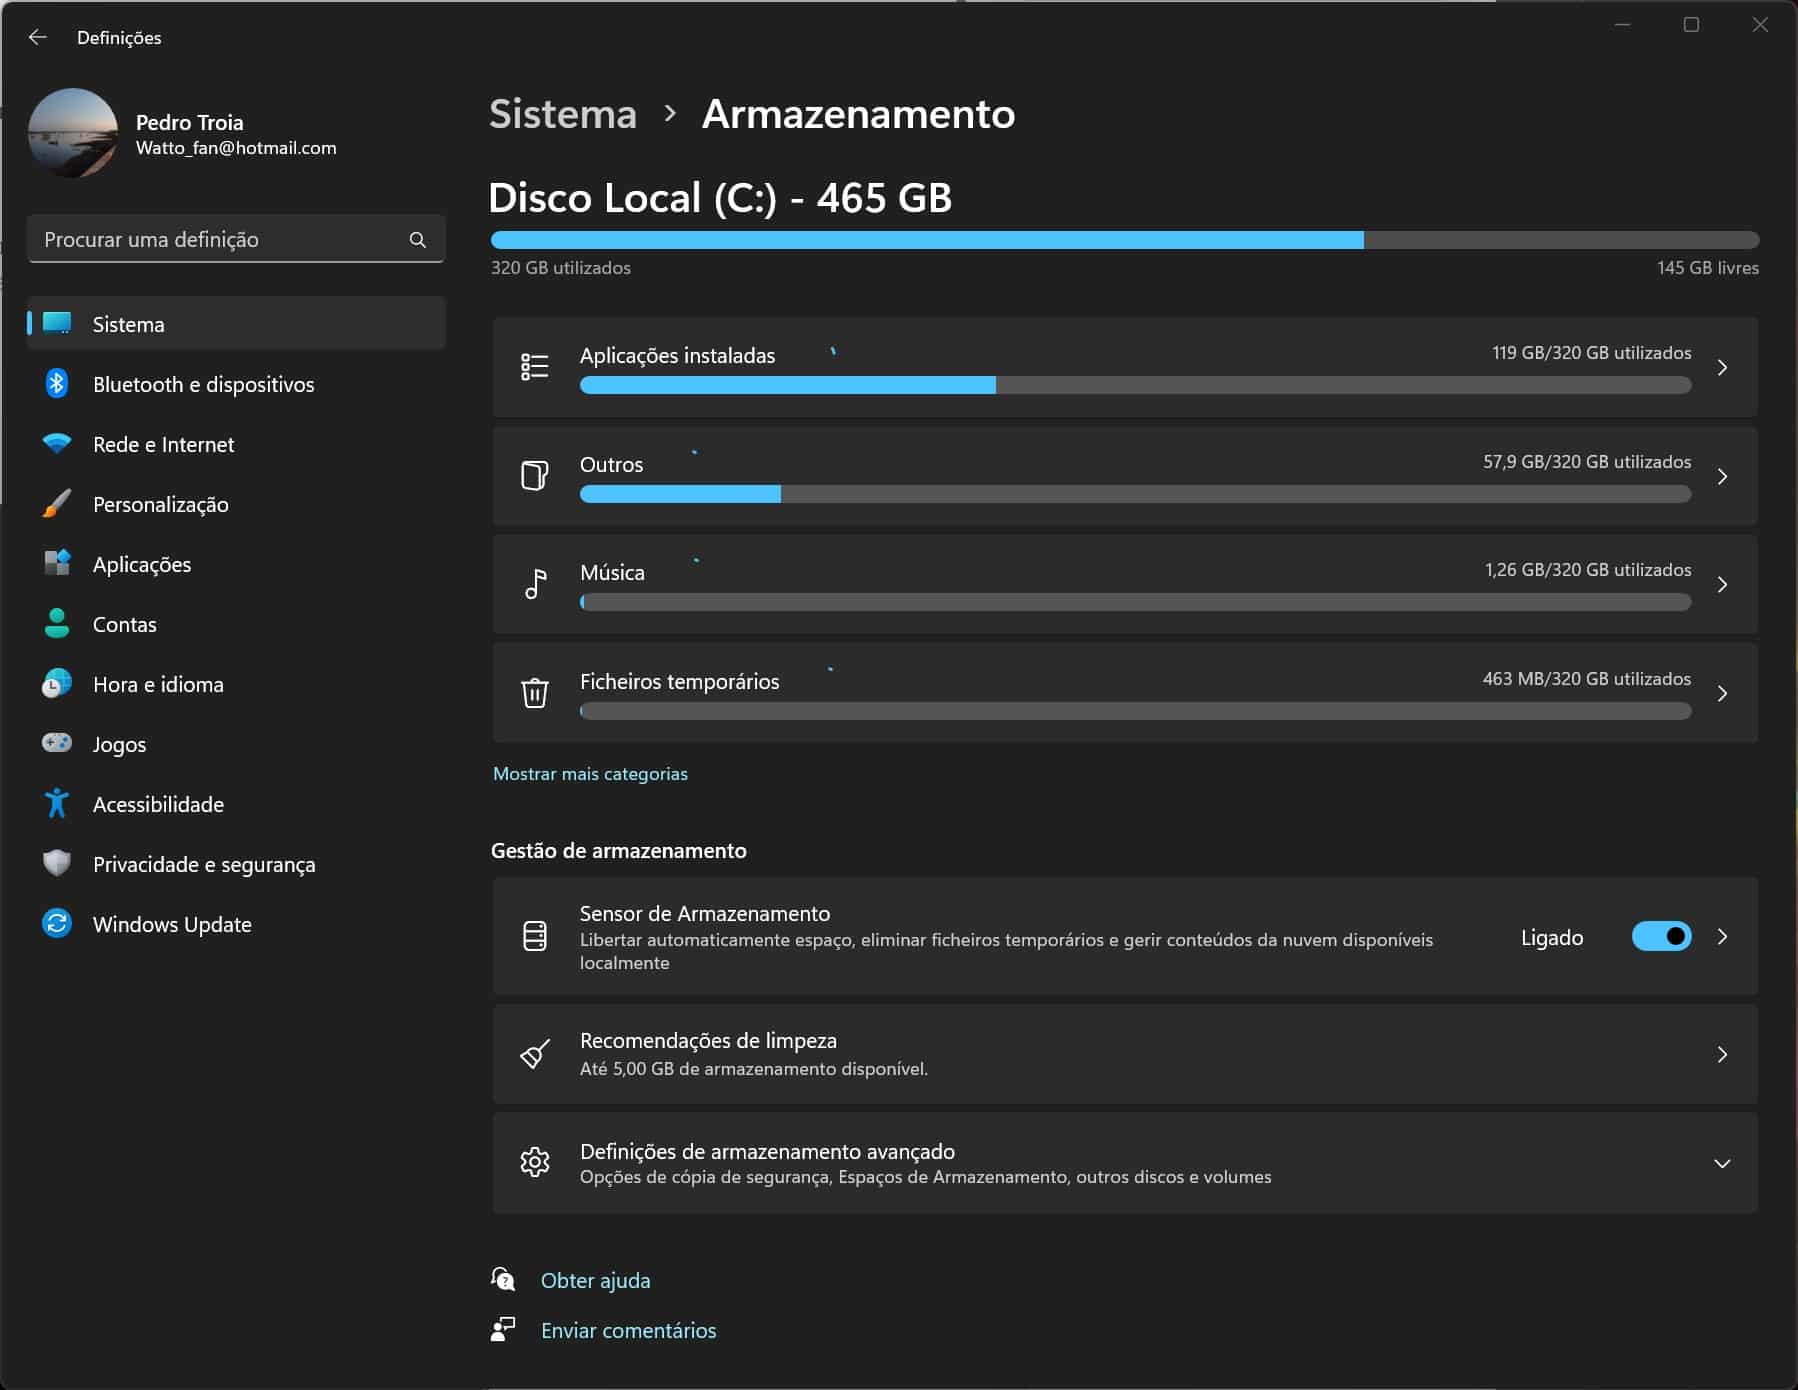Click the back arrow icon
The width and height of the screenshot is (1798, 1390).
38,37
